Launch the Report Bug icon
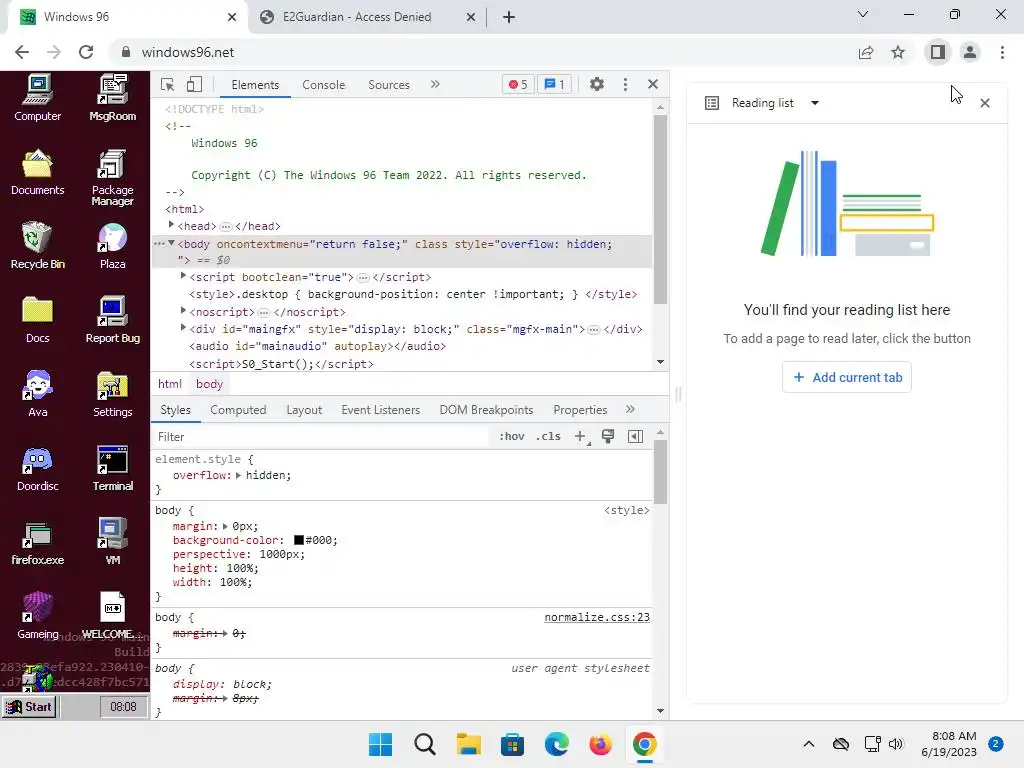The height and width of the screenshot is (768, 1024). (x=112, y=320)
